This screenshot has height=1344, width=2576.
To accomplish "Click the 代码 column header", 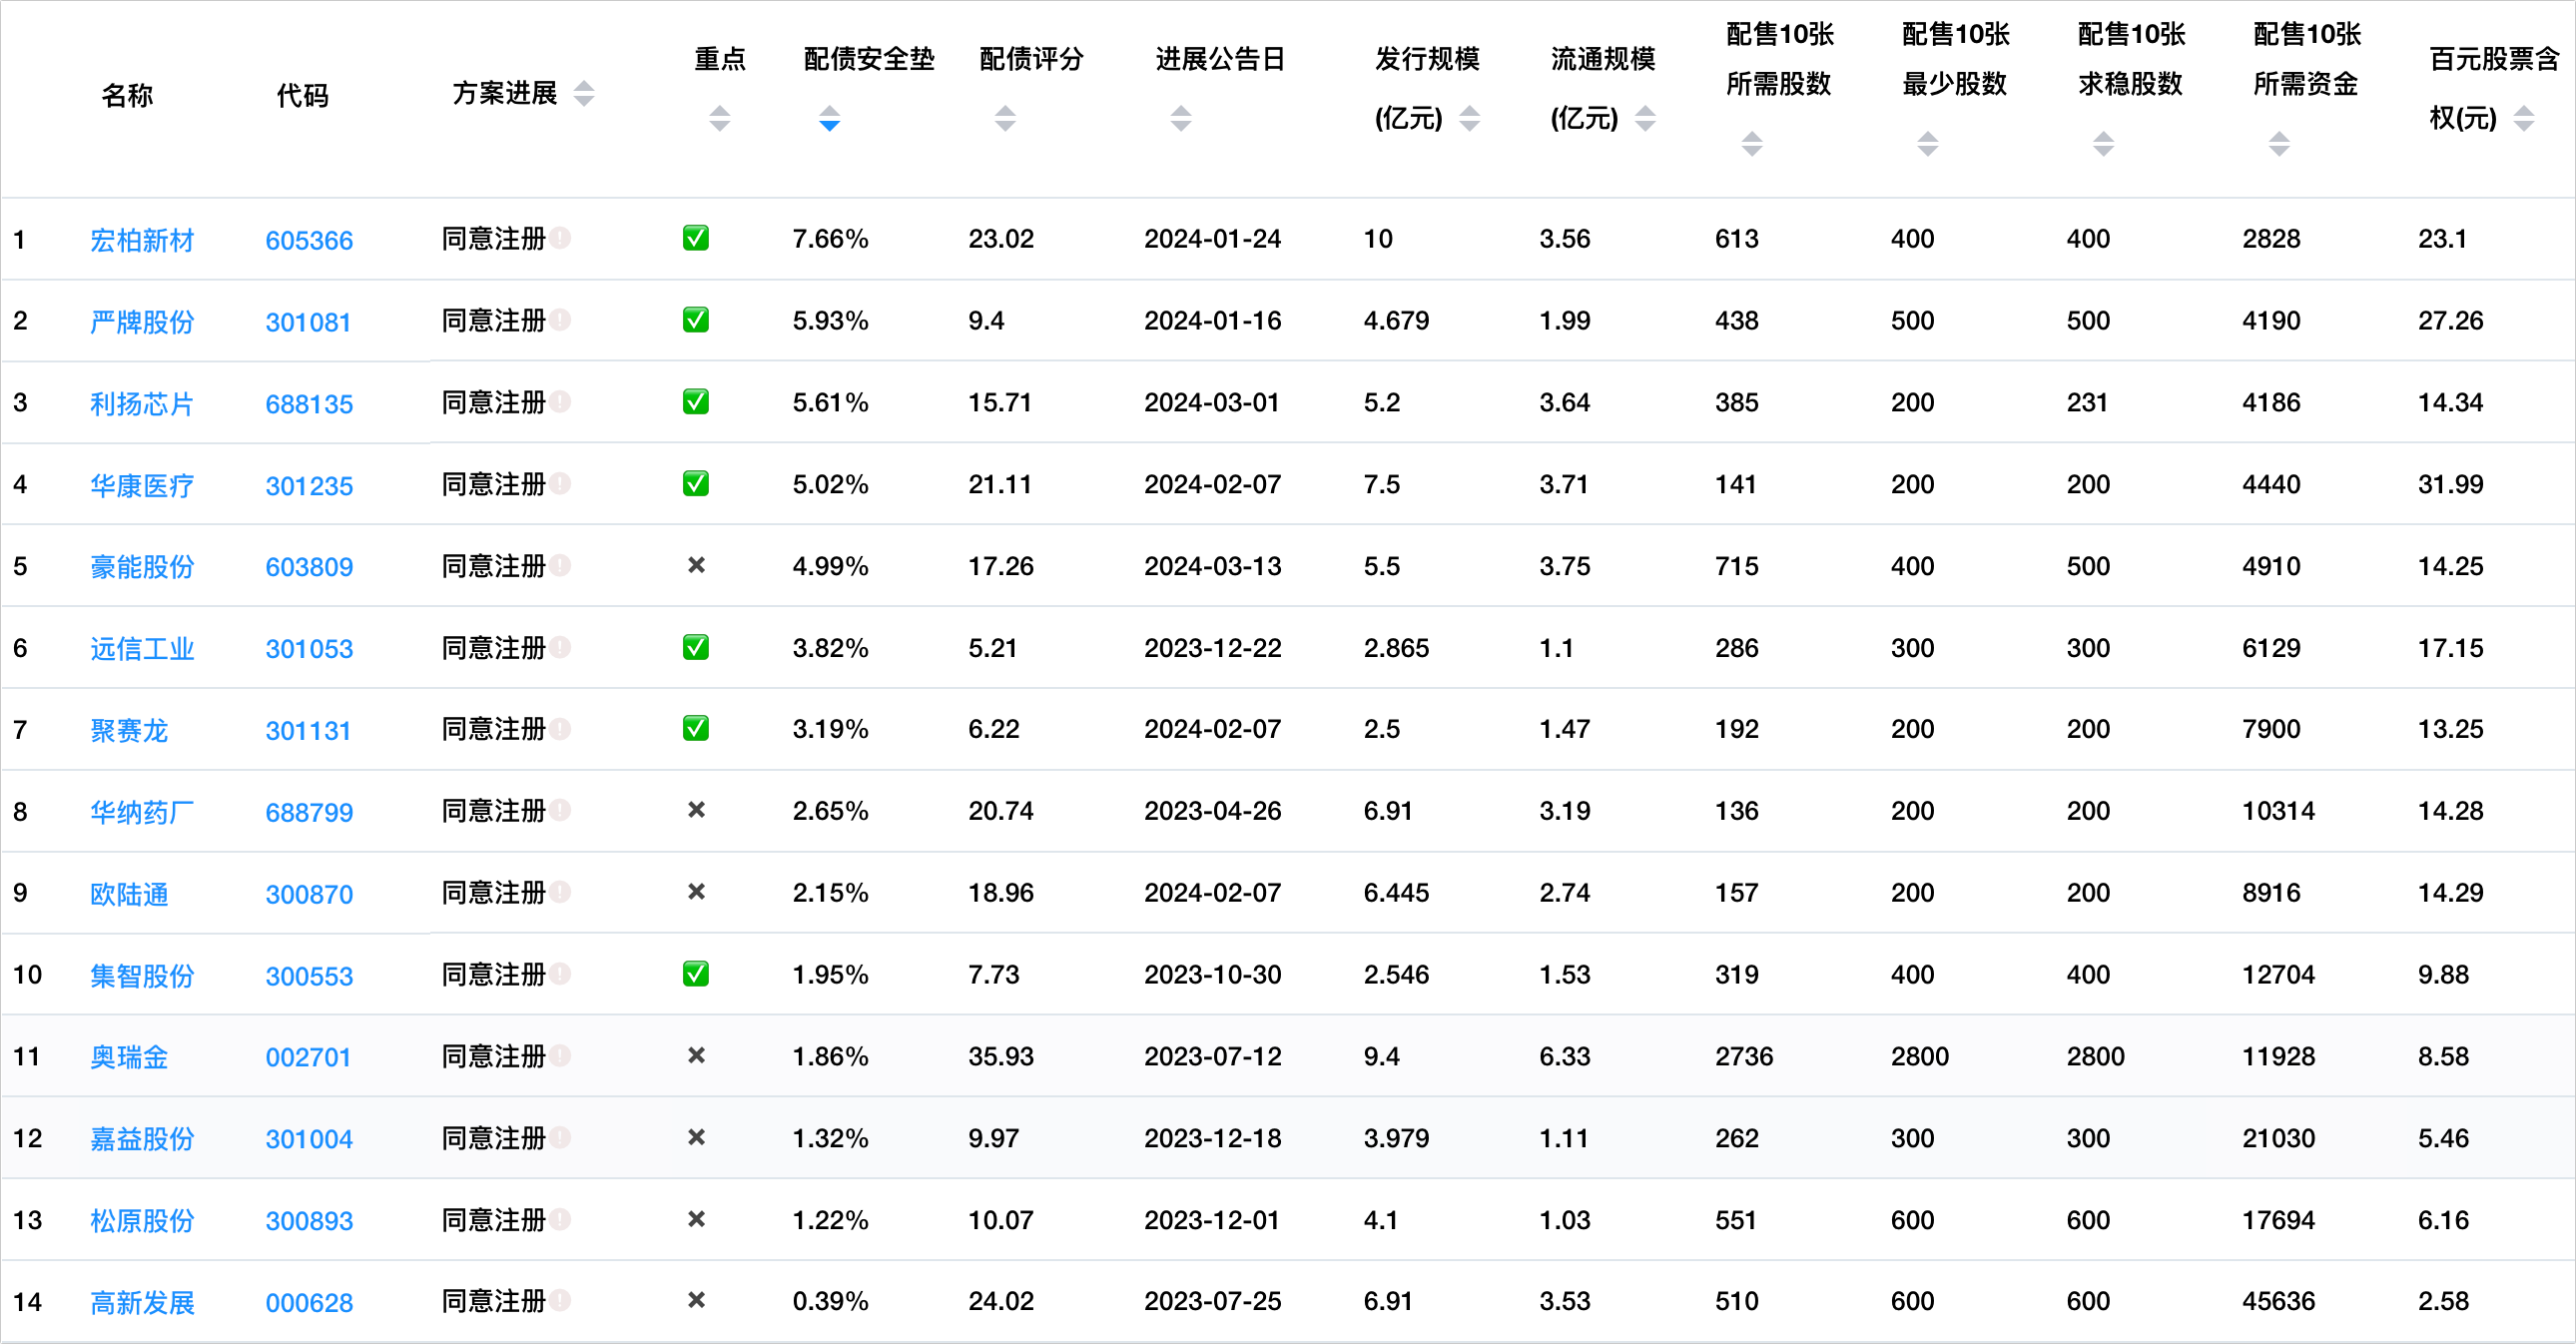I will tap(303, 95).
